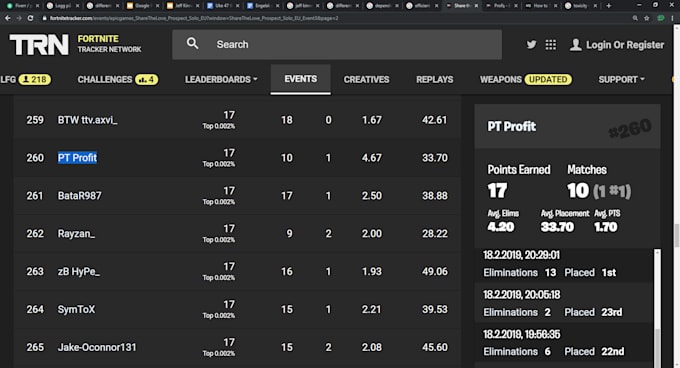Open player PT Profit in leaderboard
The image size is (680, 368).
(x=77, y=158)
